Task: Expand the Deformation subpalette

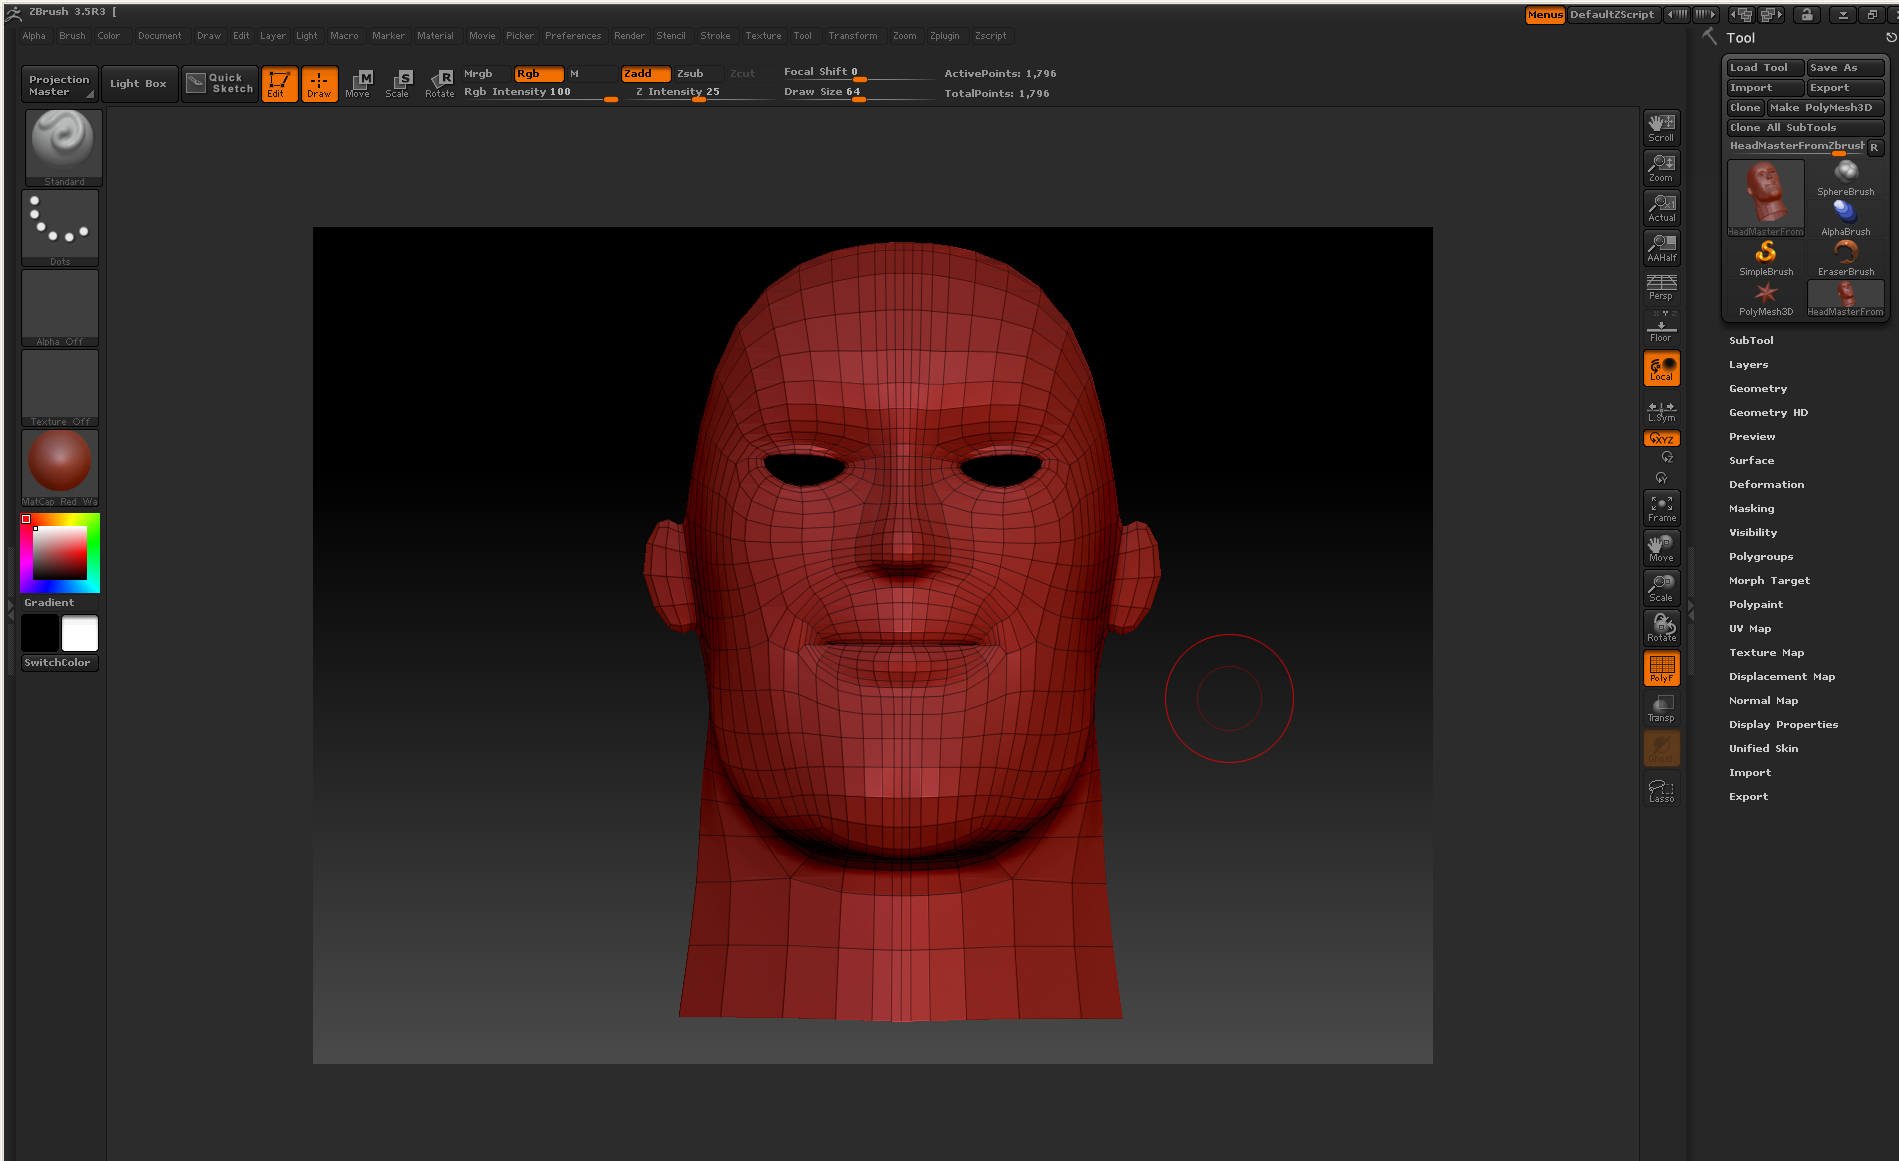Action: (x=1766, y=485)
